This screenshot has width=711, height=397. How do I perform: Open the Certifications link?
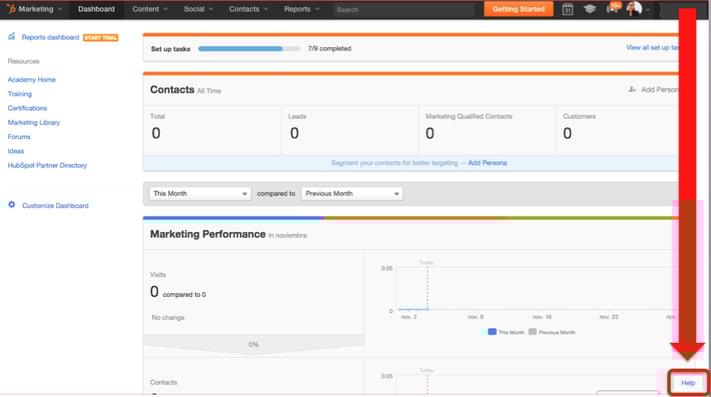pos(27,108)
